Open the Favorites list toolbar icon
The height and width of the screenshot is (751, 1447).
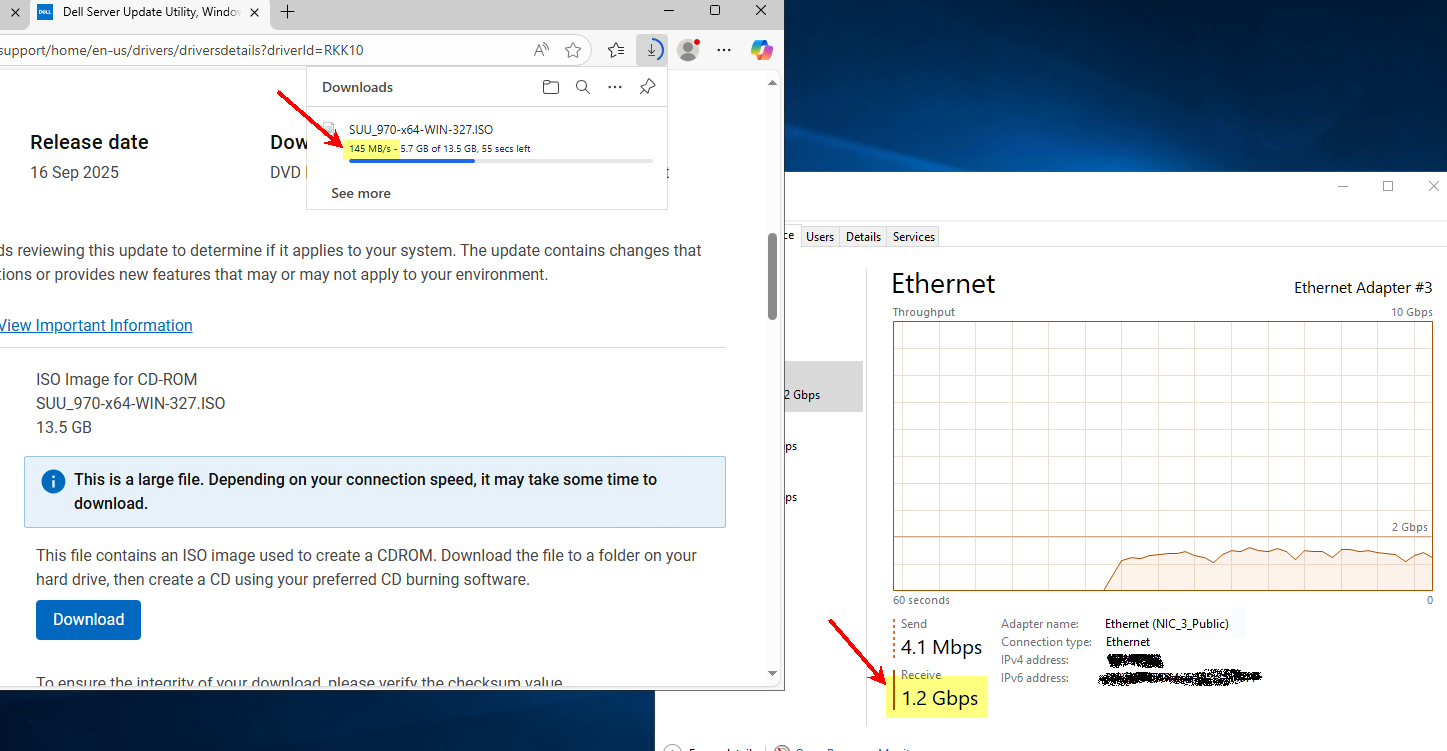616,50
